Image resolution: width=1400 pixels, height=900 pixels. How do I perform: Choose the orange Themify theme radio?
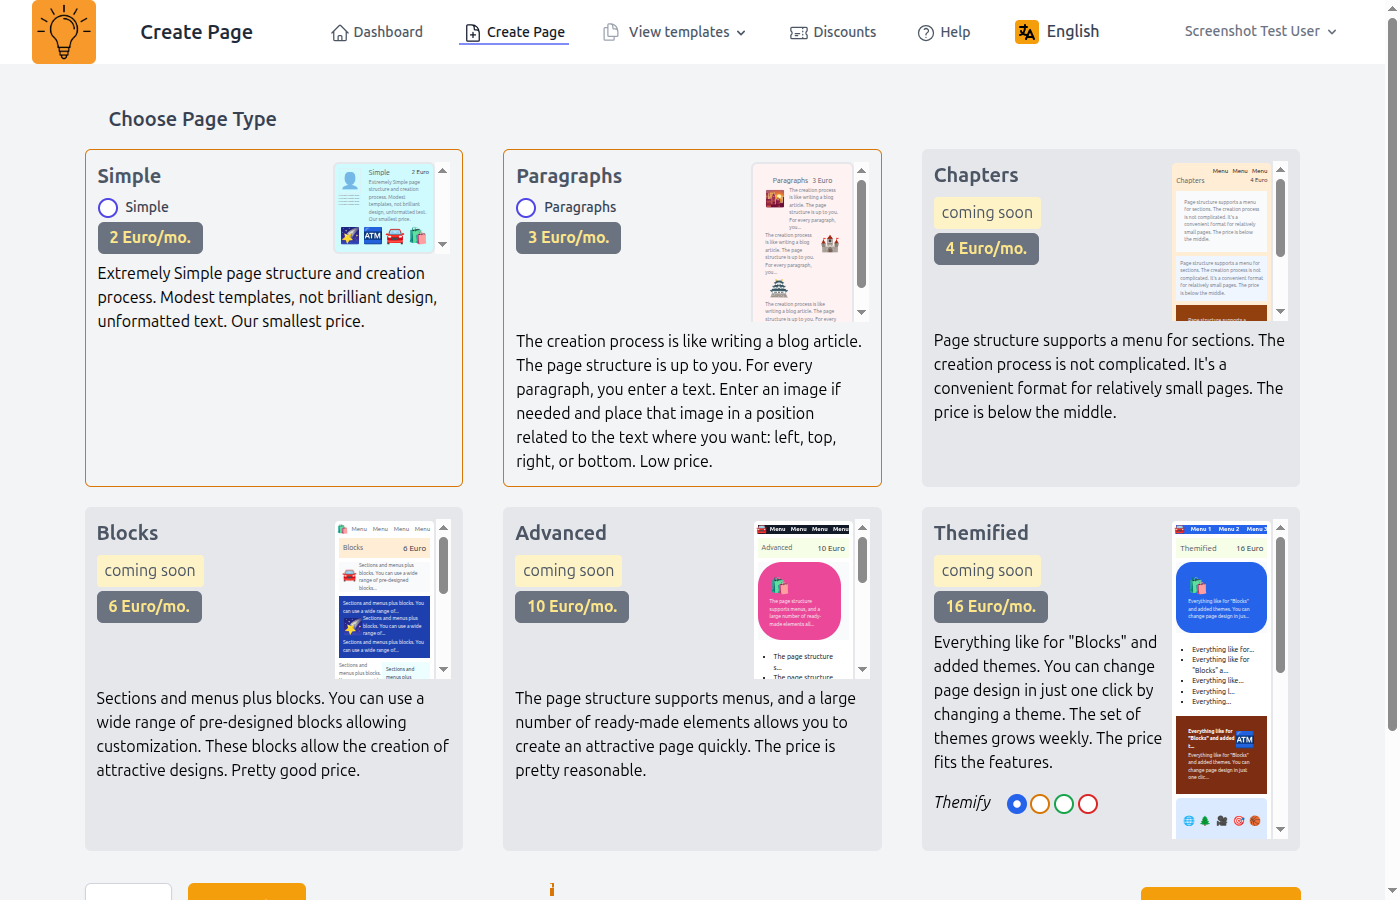(x=1040, y=804)
